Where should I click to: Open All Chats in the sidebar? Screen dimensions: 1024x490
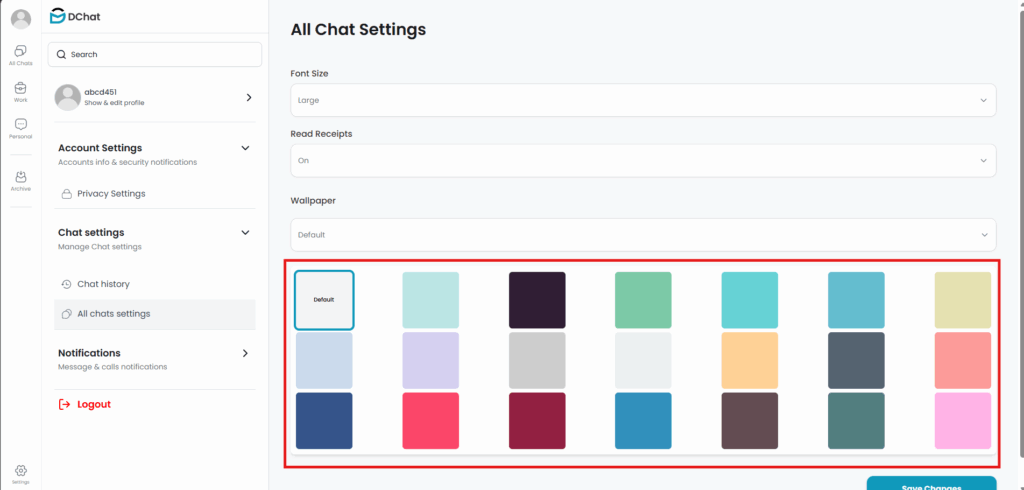pyautogui.click(x=20, y=55)
